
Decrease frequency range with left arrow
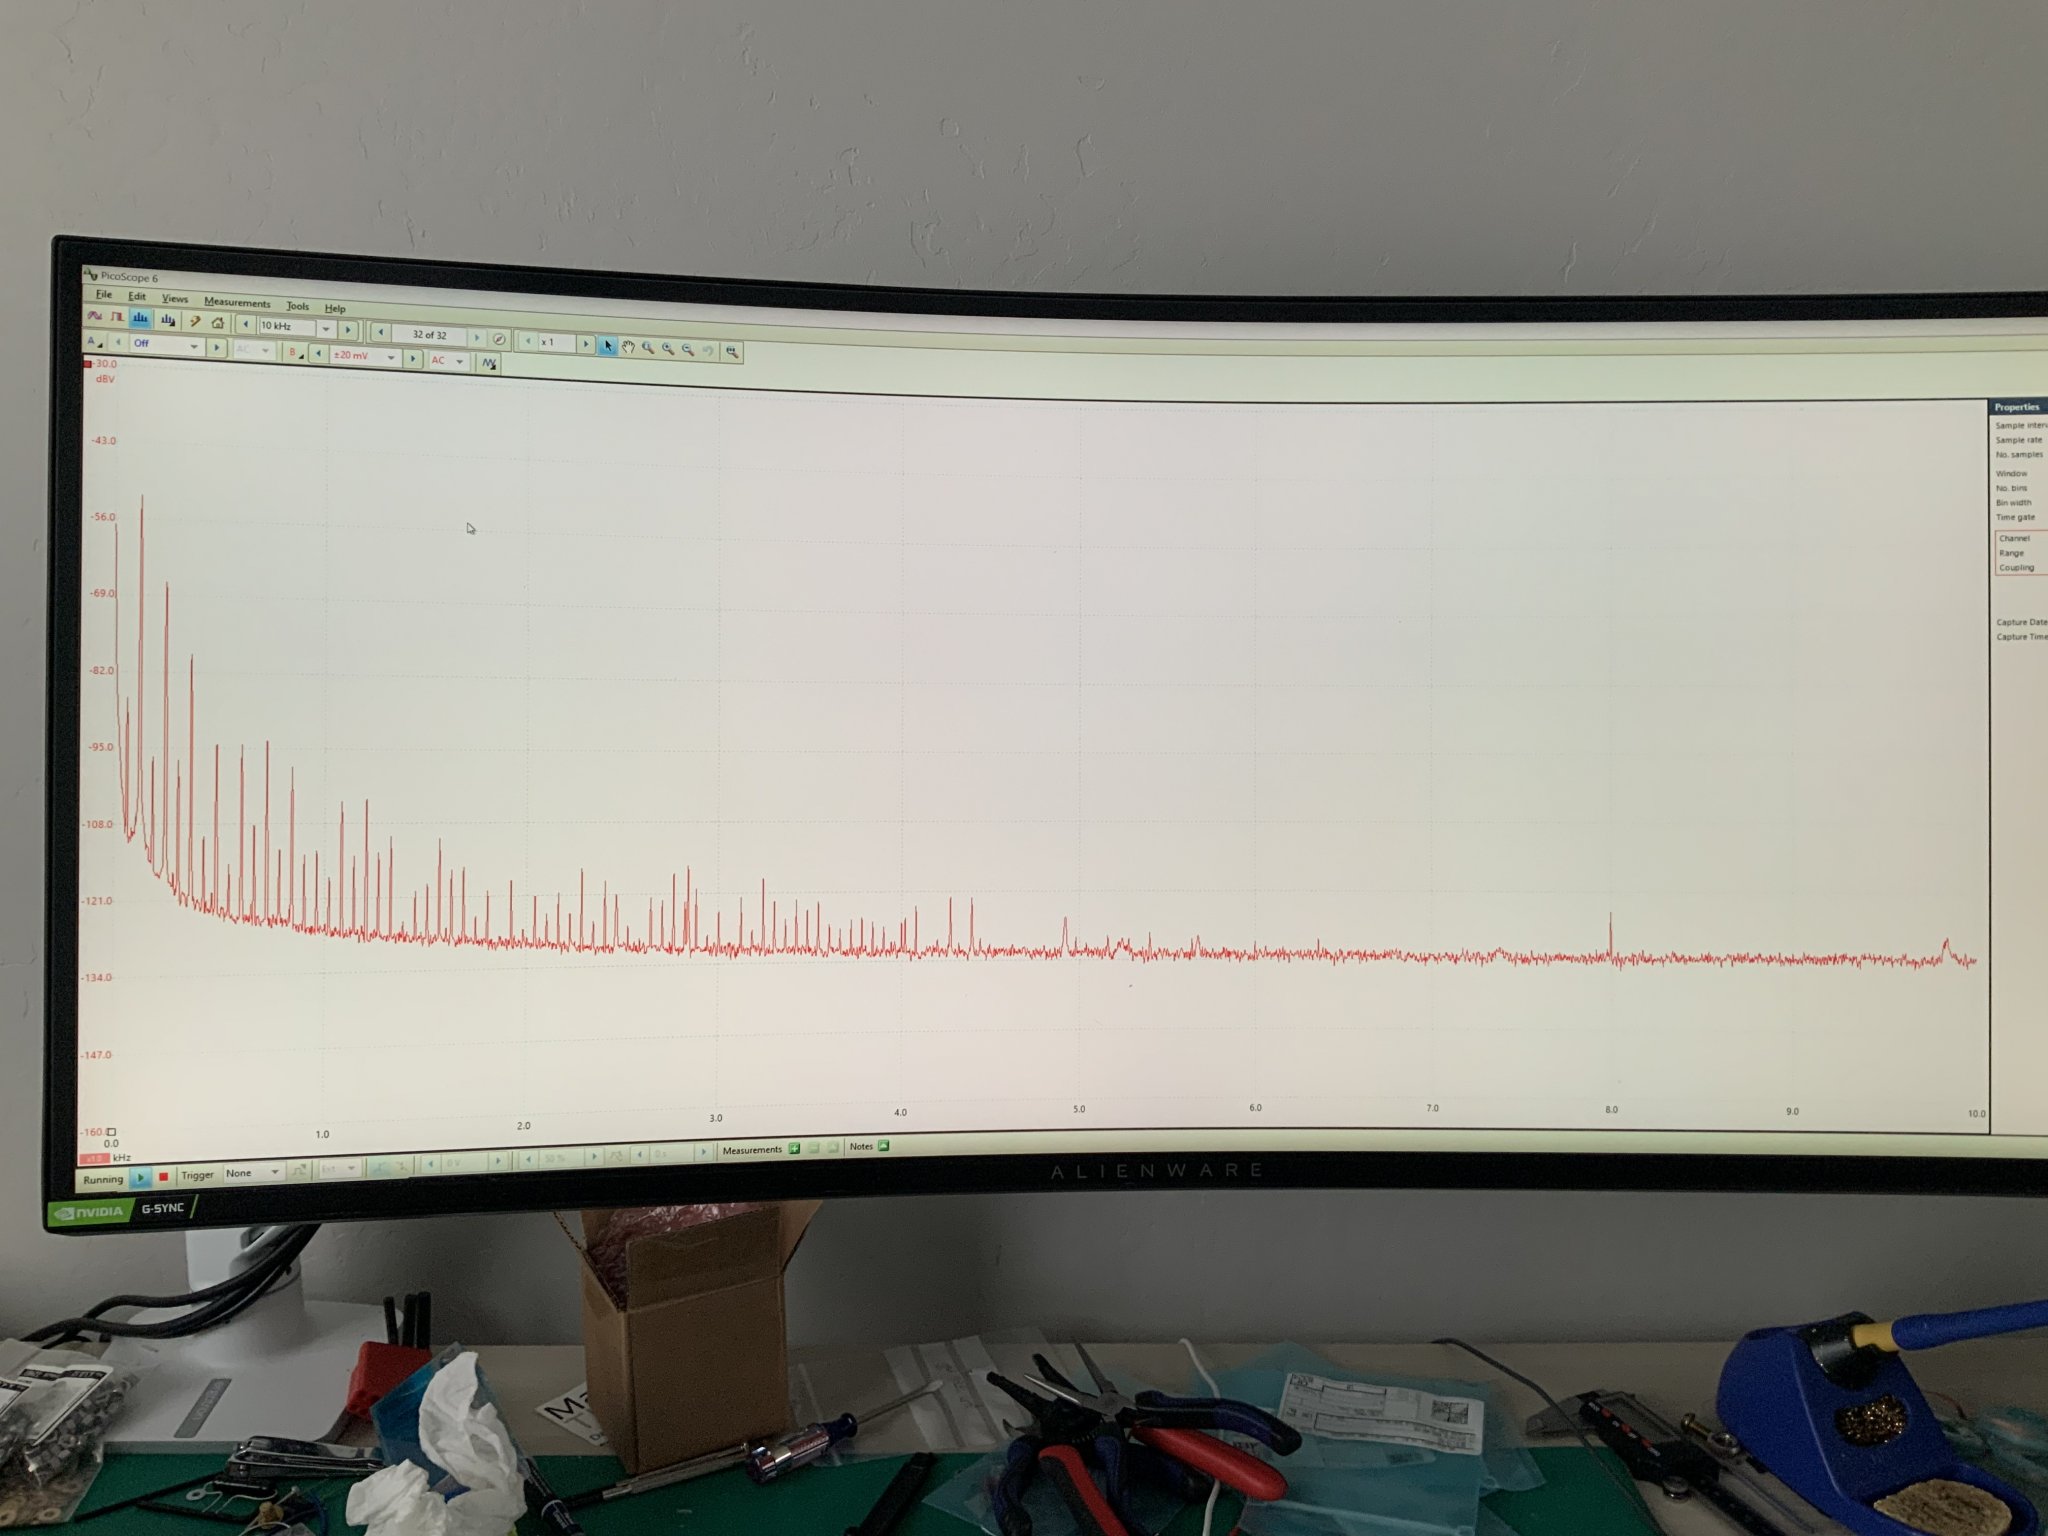[246, 324]
